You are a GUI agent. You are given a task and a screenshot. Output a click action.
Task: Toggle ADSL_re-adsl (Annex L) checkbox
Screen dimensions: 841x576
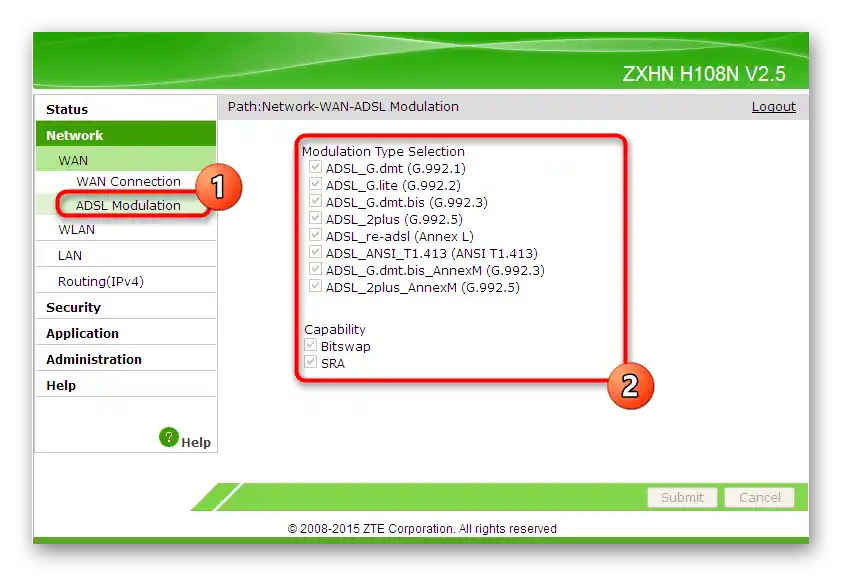coord(315,235)
